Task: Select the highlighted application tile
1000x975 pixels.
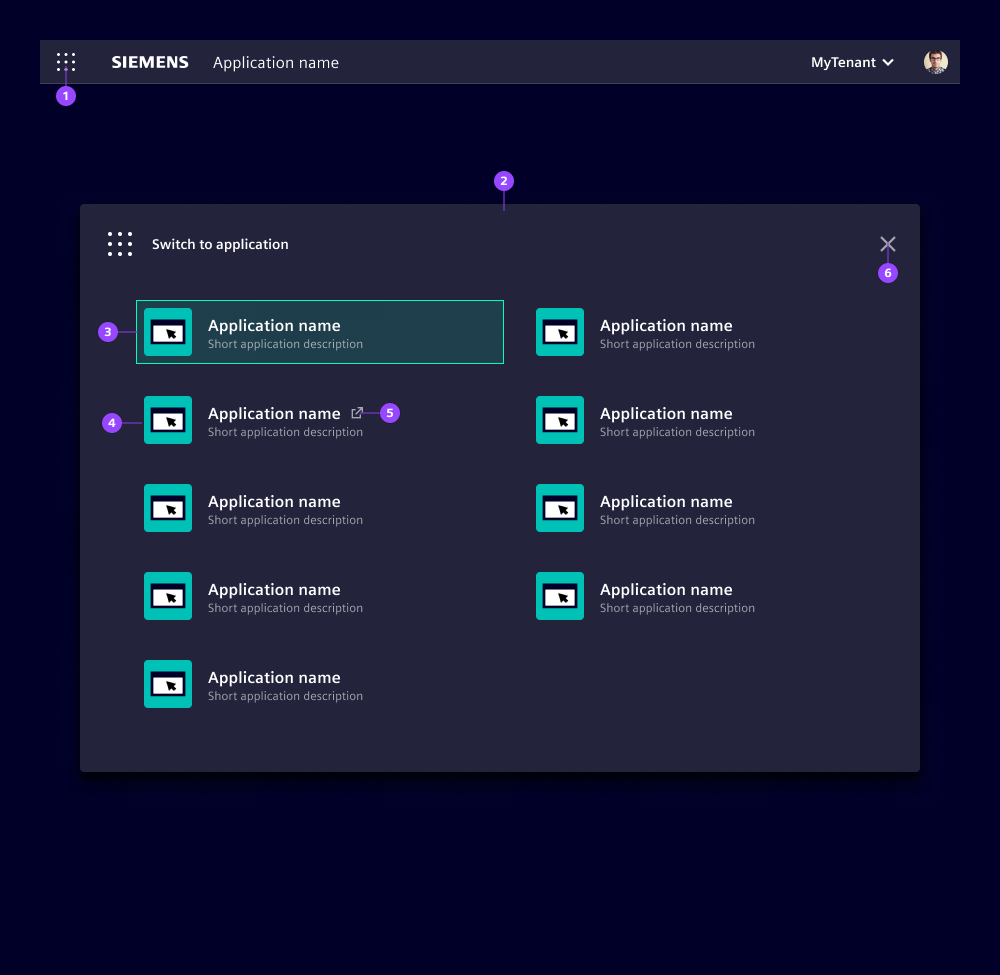Action: [320, 332]
